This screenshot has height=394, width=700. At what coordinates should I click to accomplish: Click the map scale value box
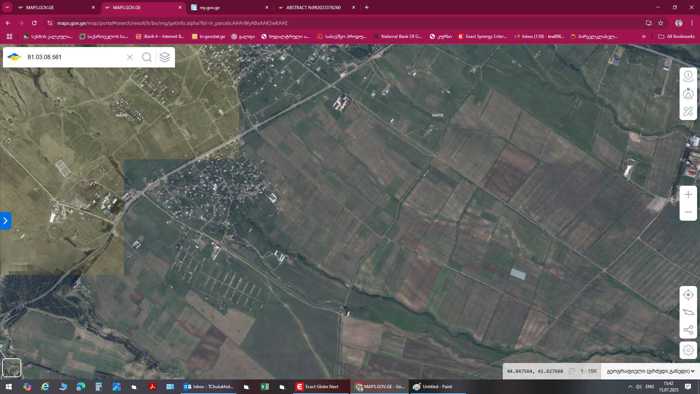pos(588,371)
